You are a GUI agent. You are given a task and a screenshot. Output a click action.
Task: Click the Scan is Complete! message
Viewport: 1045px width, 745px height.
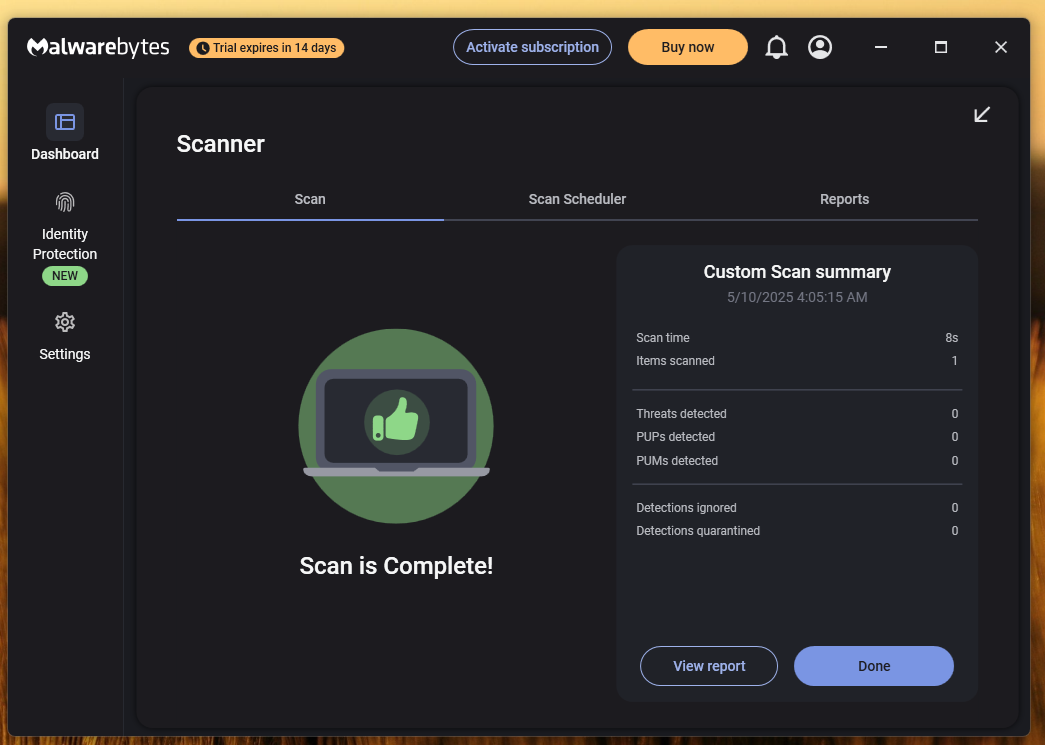tap(396, 566)
